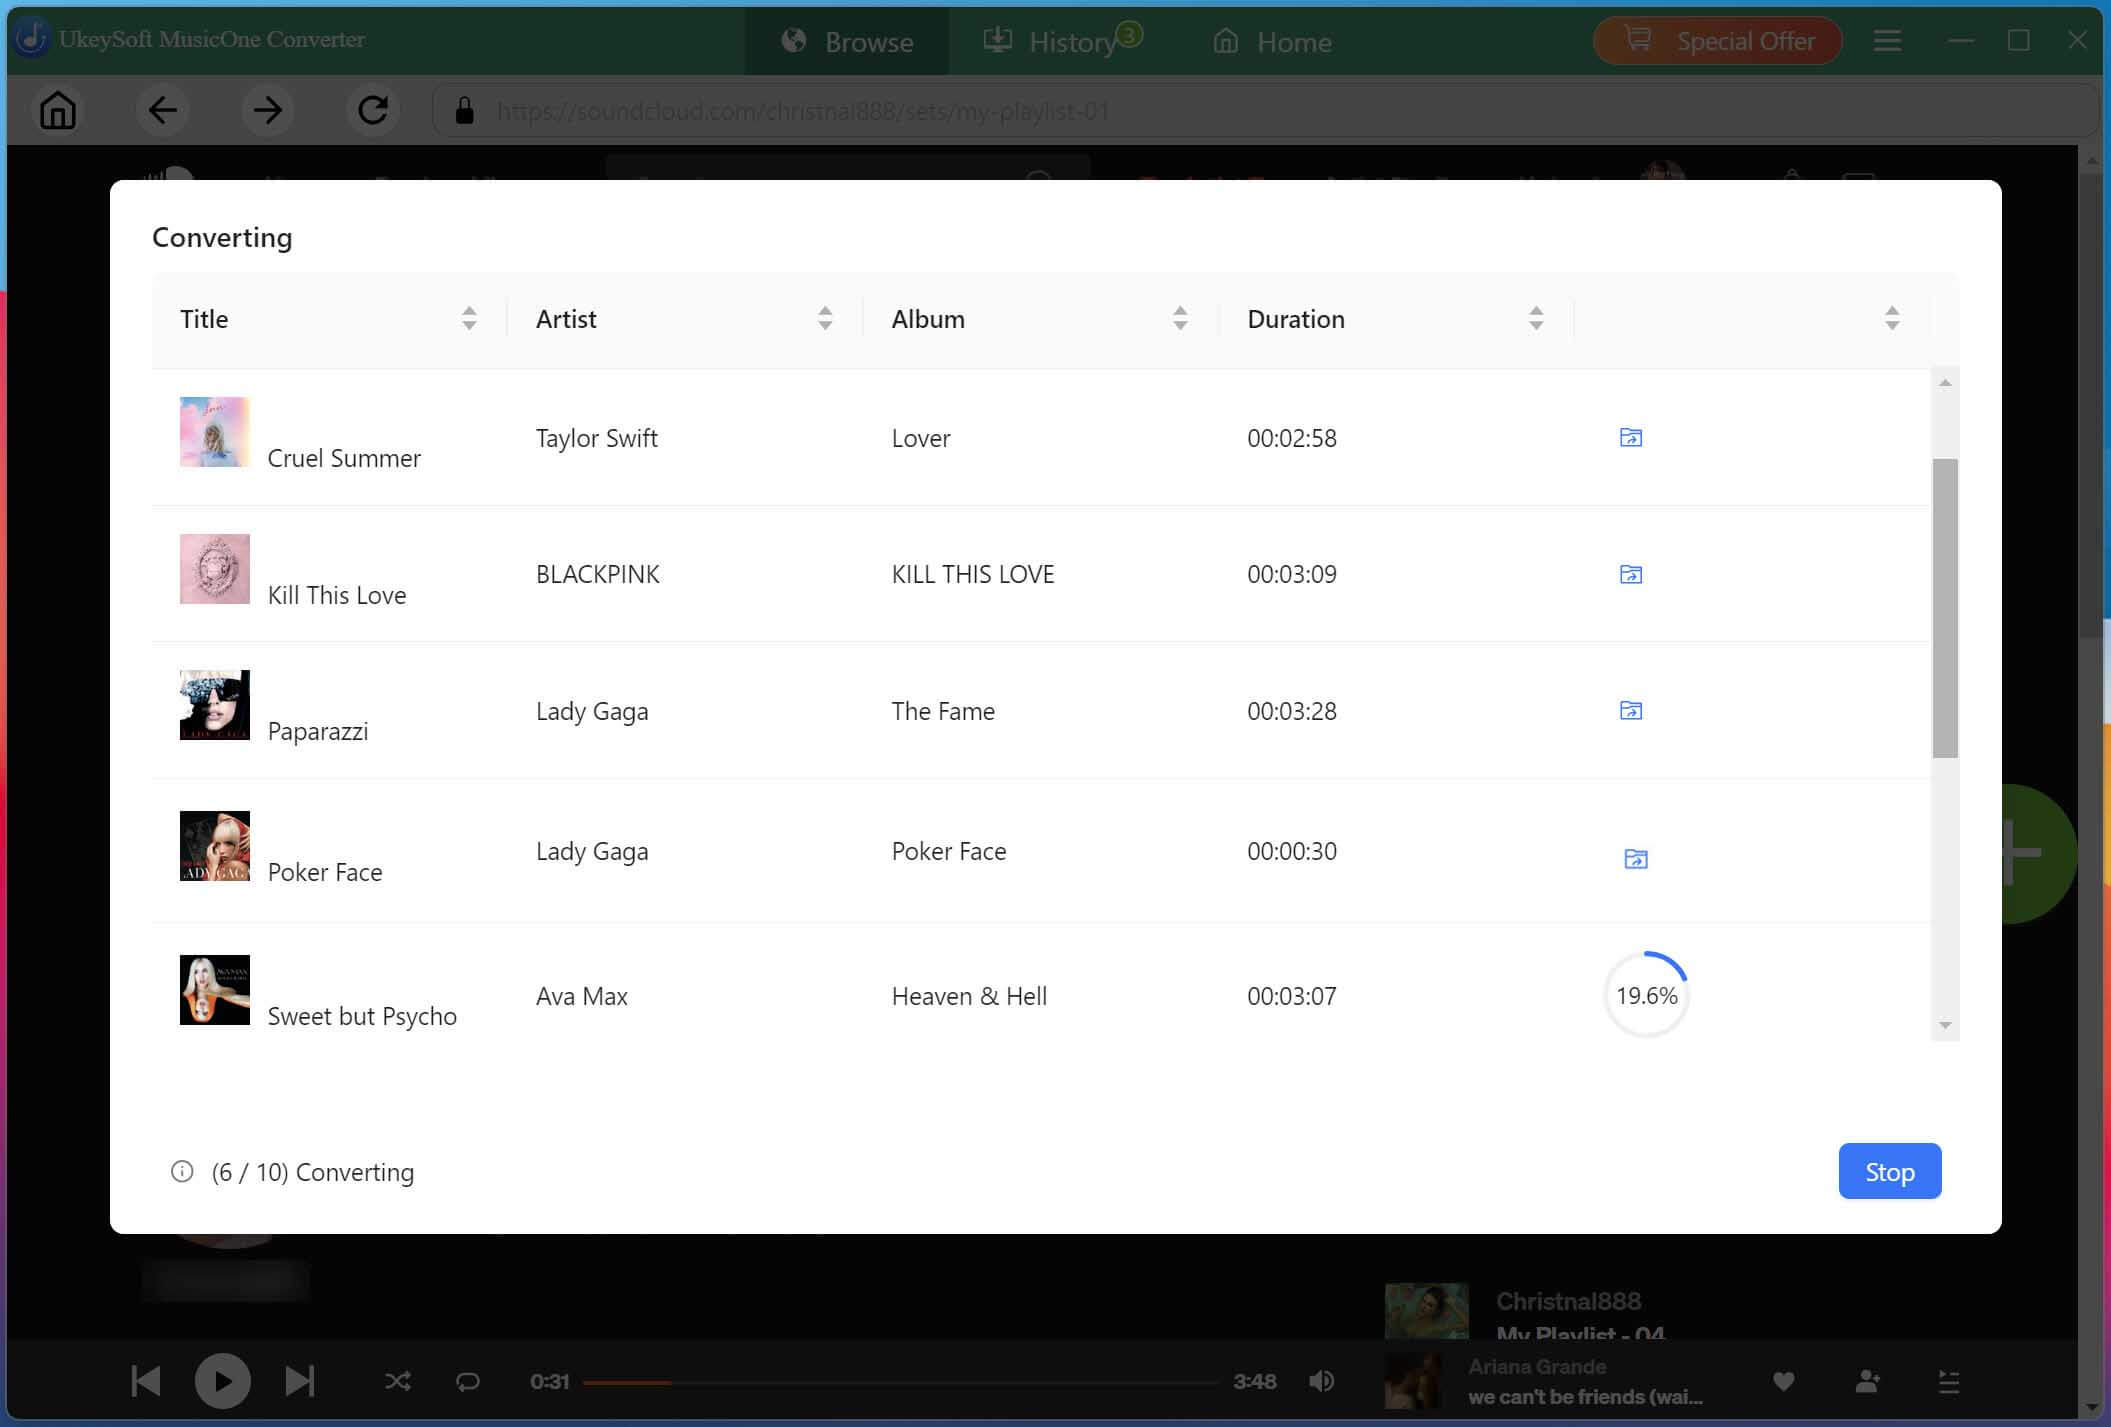The width and height of the screenshot is (2111, 1427).
Task: Click the info icon beside Converting status
Action: click(x=182, y=1171)
